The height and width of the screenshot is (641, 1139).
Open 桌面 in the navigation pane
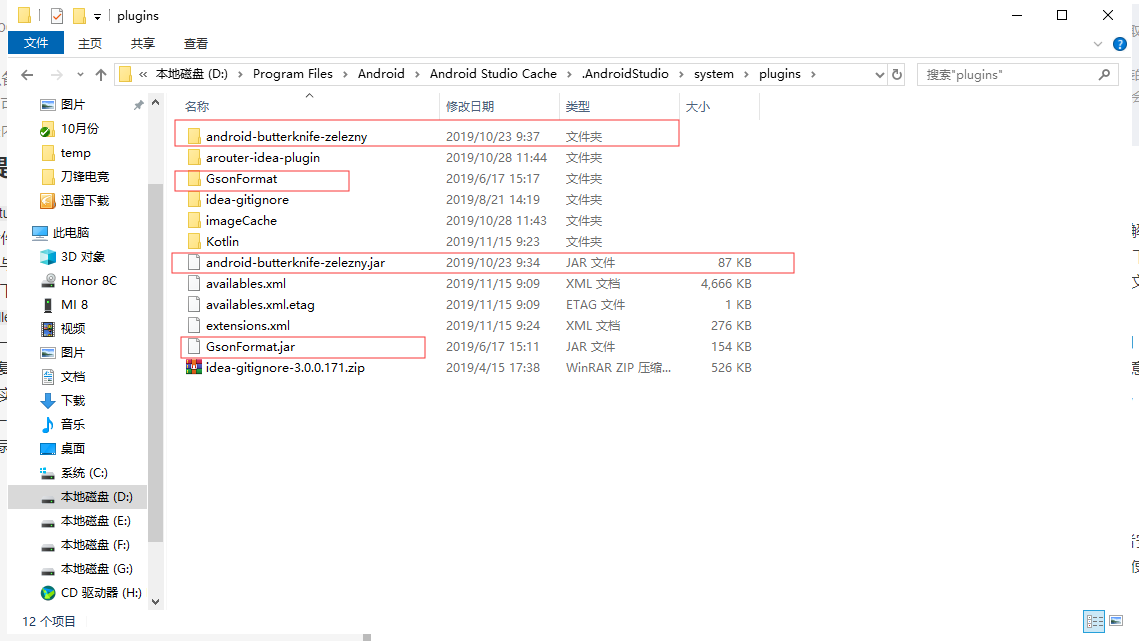[73, 448]
